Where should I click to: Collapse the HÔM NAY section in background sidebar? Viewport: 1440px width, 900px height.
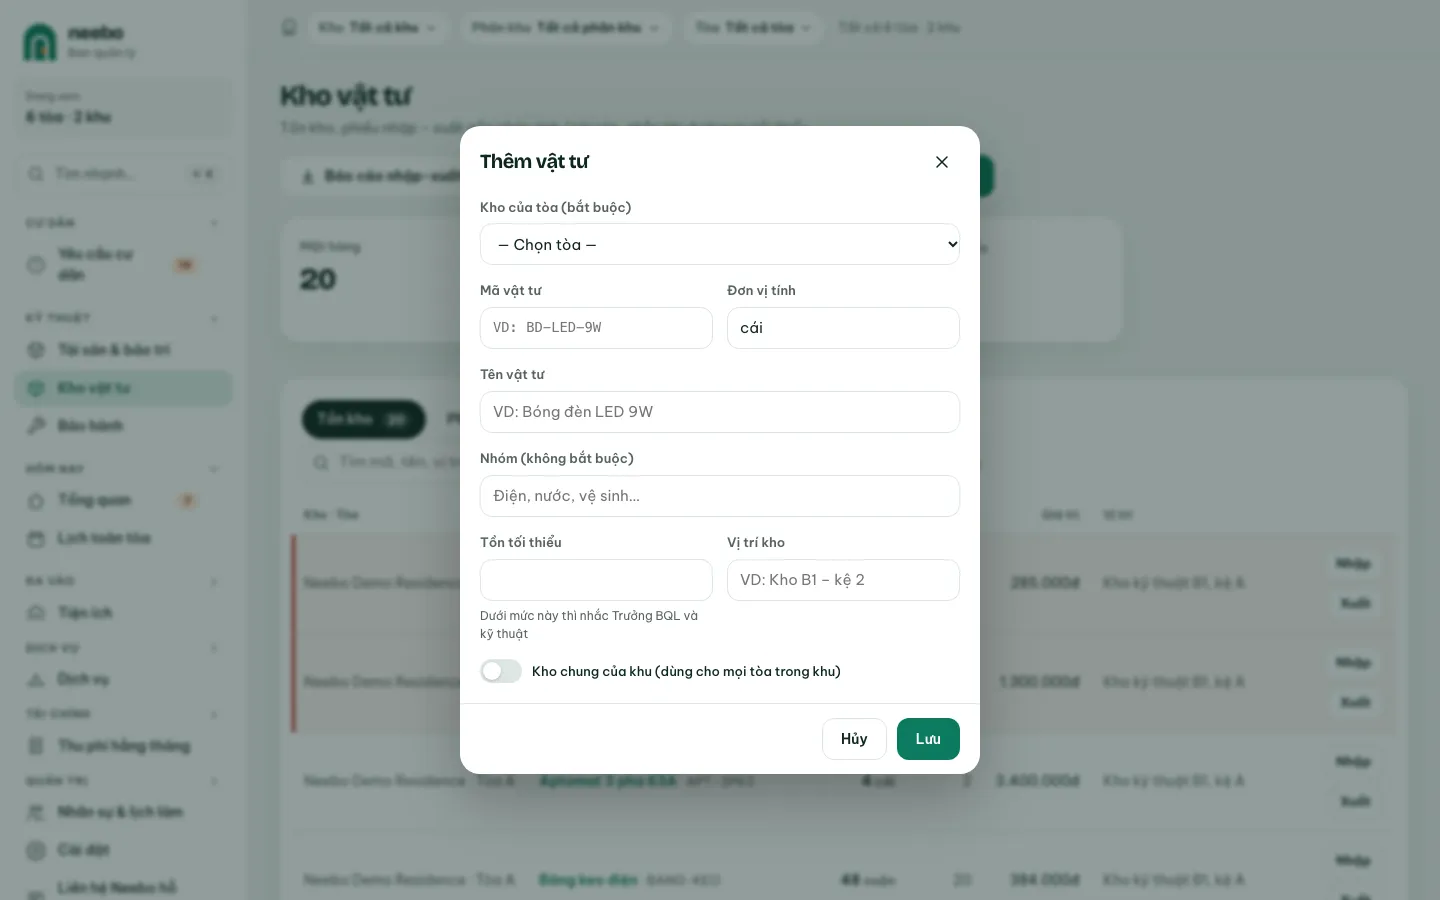tap(214, 469)
